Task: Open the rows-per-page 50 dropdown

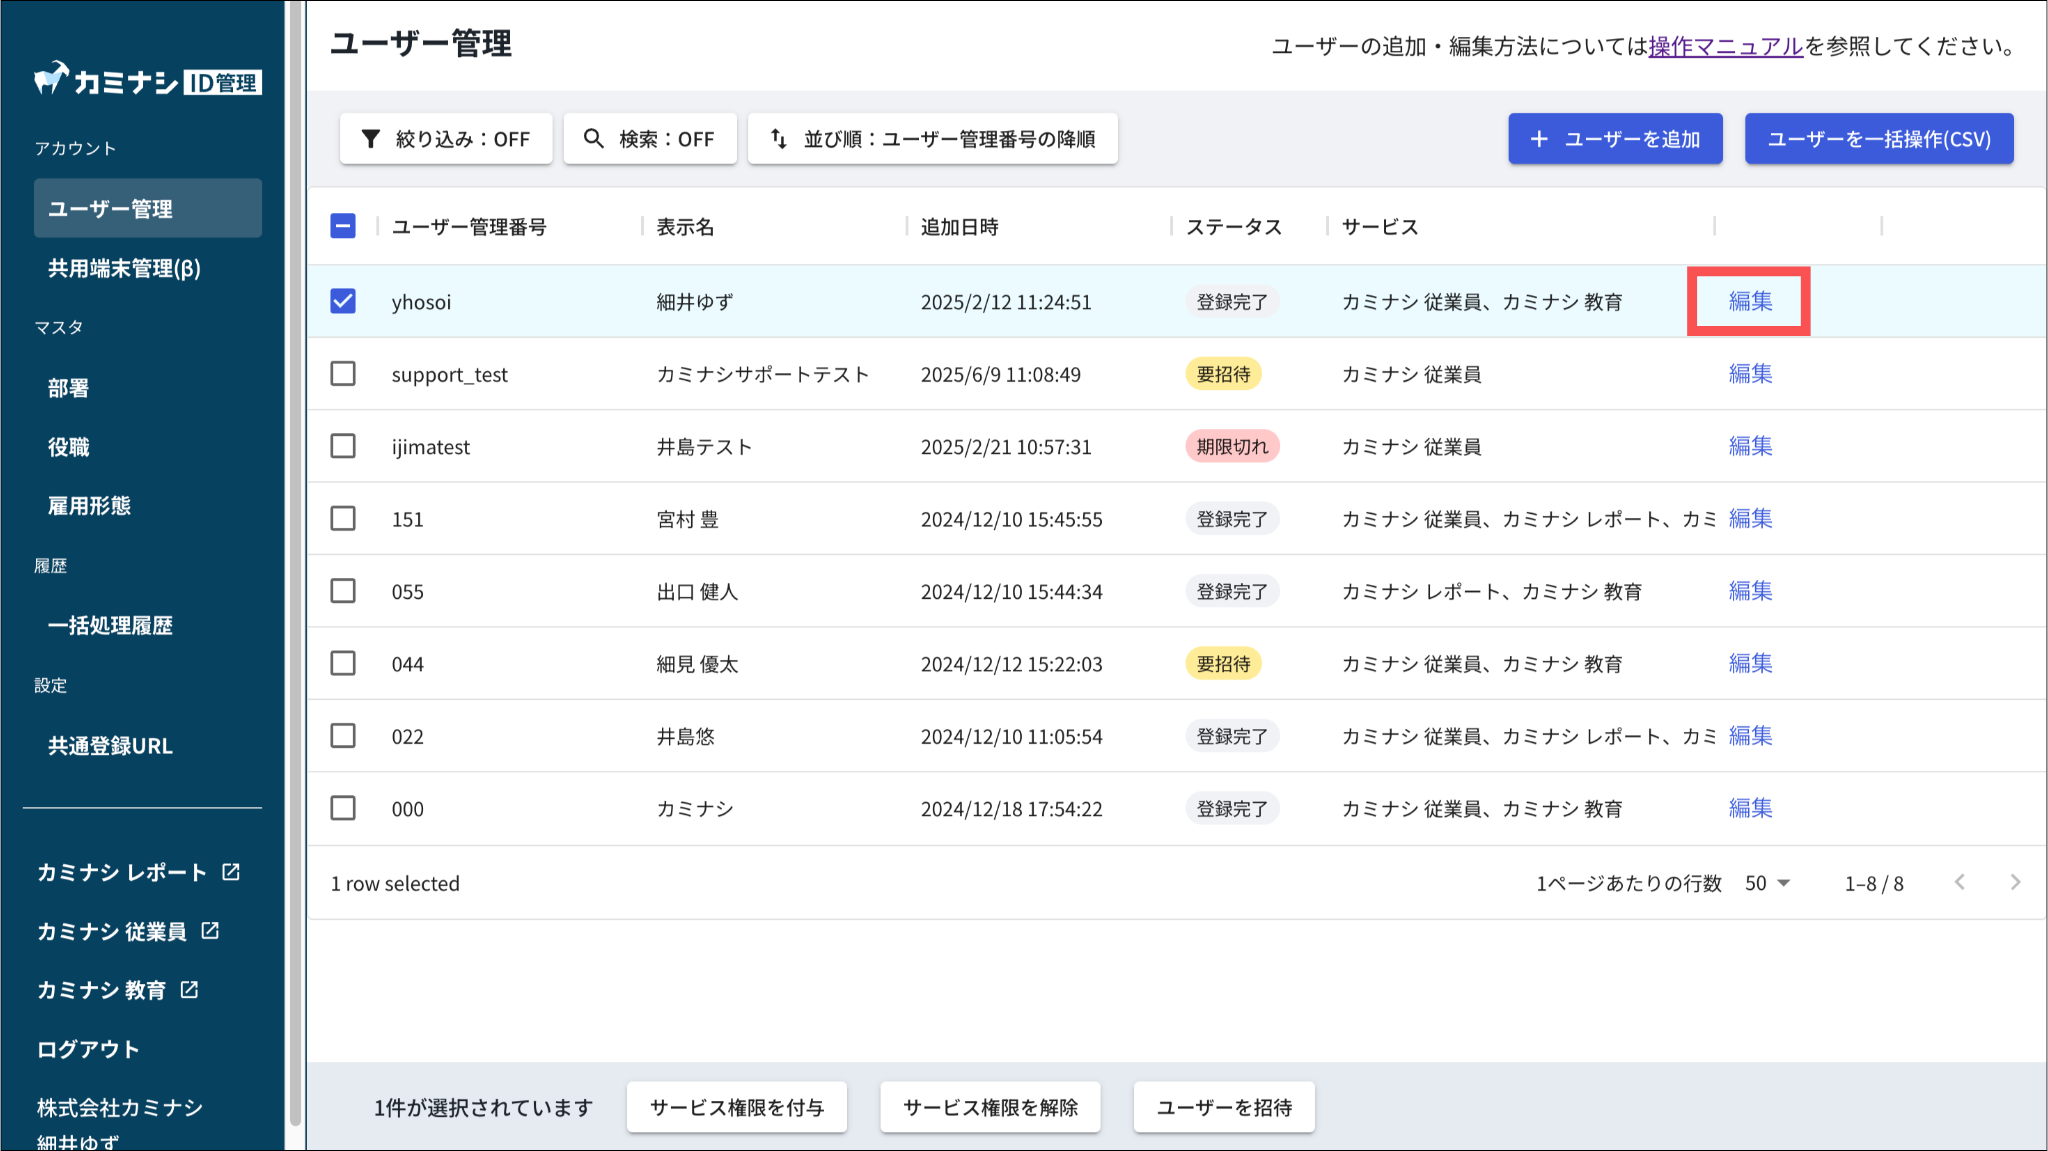Action: [1767, 883]
